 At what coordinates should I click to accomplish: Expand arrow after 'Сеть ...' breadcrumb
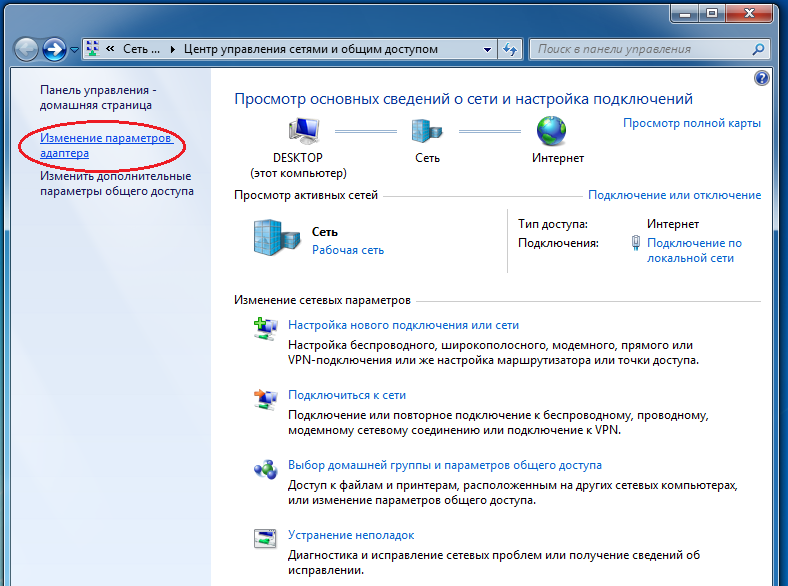172,49
